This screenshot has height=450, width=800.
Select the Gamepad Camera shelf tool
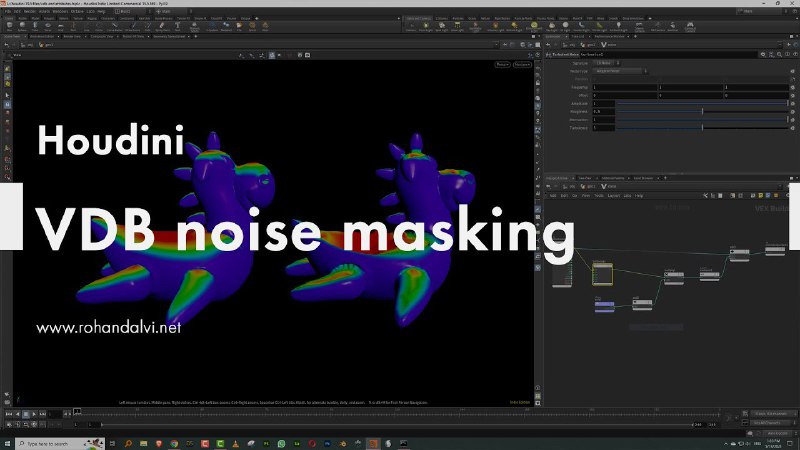(690, 26)
